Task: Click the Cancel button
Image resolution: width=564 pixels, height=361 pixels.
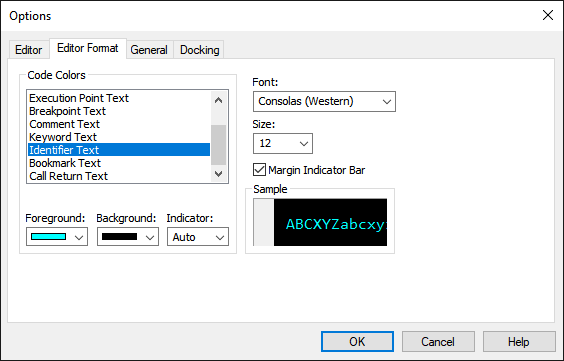Action: pyautogui.click(x=438, y=341)
